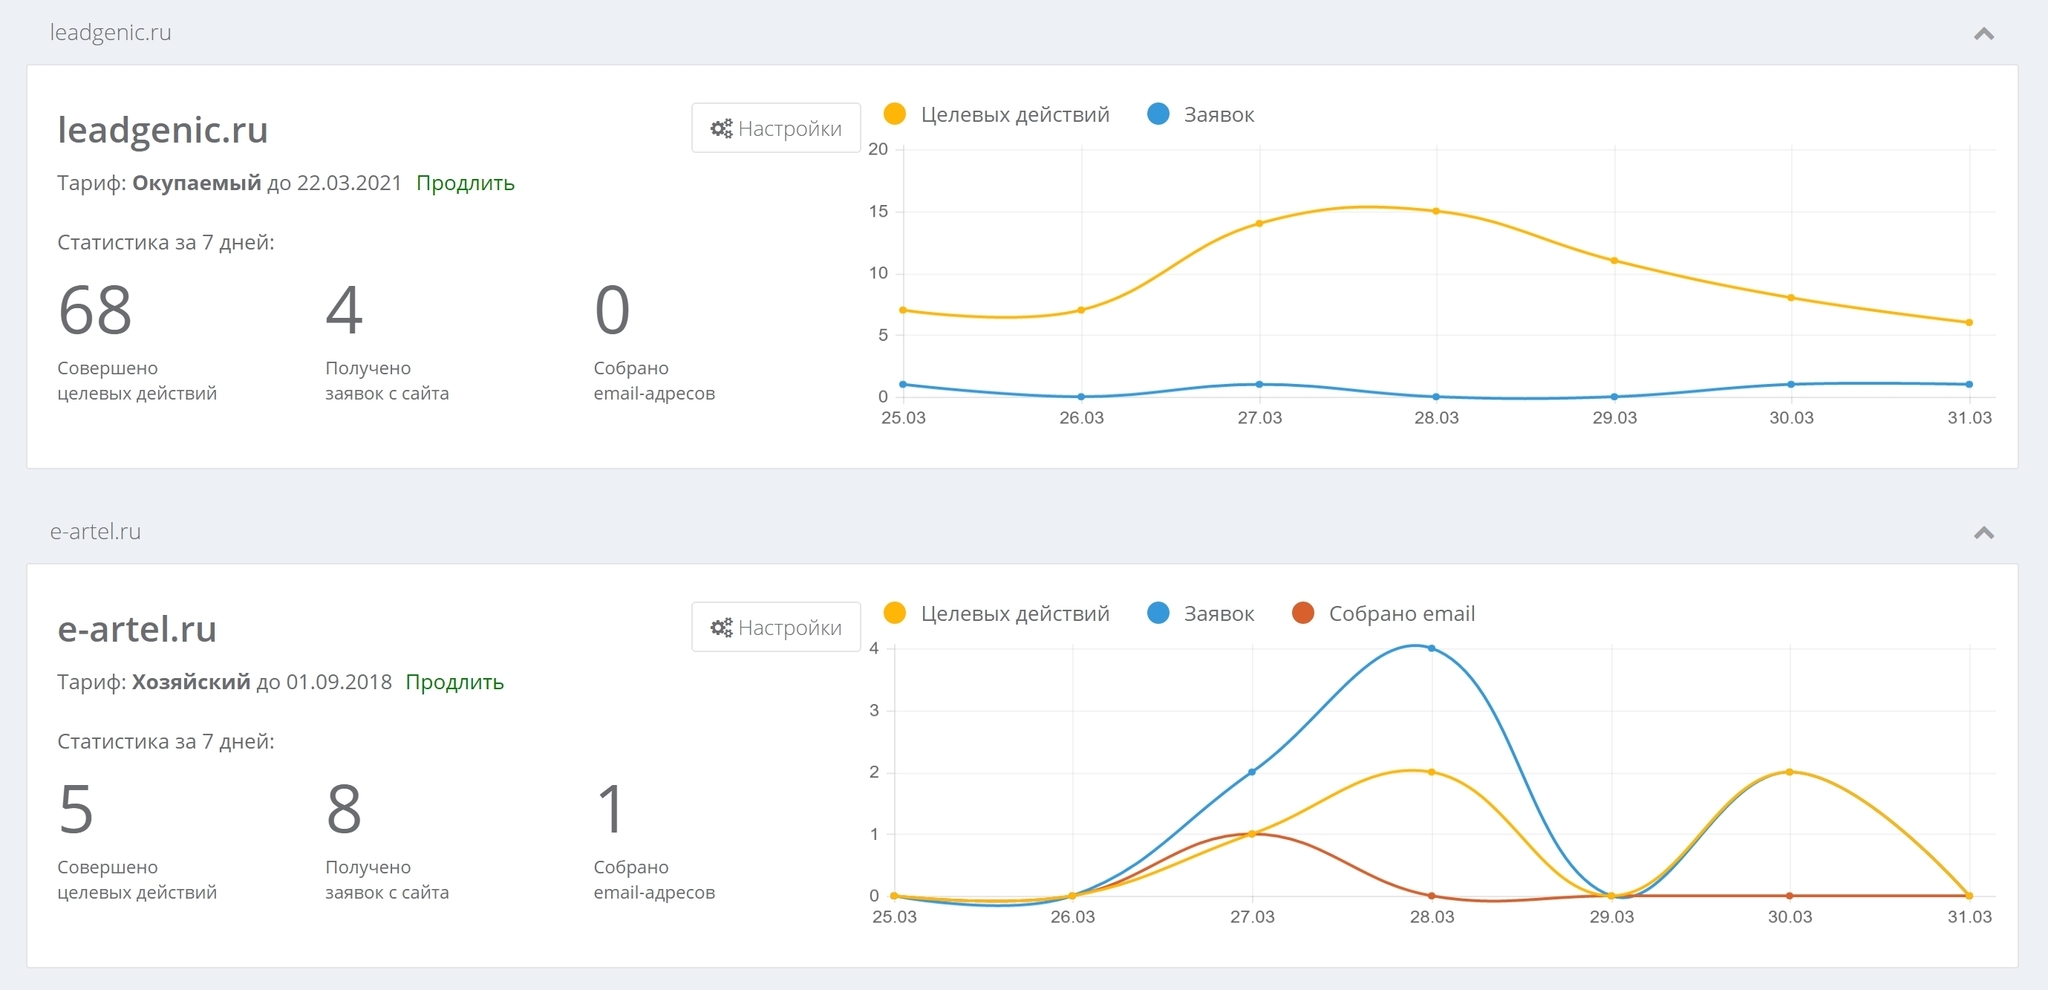Click the 8 заявок statistic for e-artel.ru
This screenshot has height=990, width=2048.
pos(344,809)
